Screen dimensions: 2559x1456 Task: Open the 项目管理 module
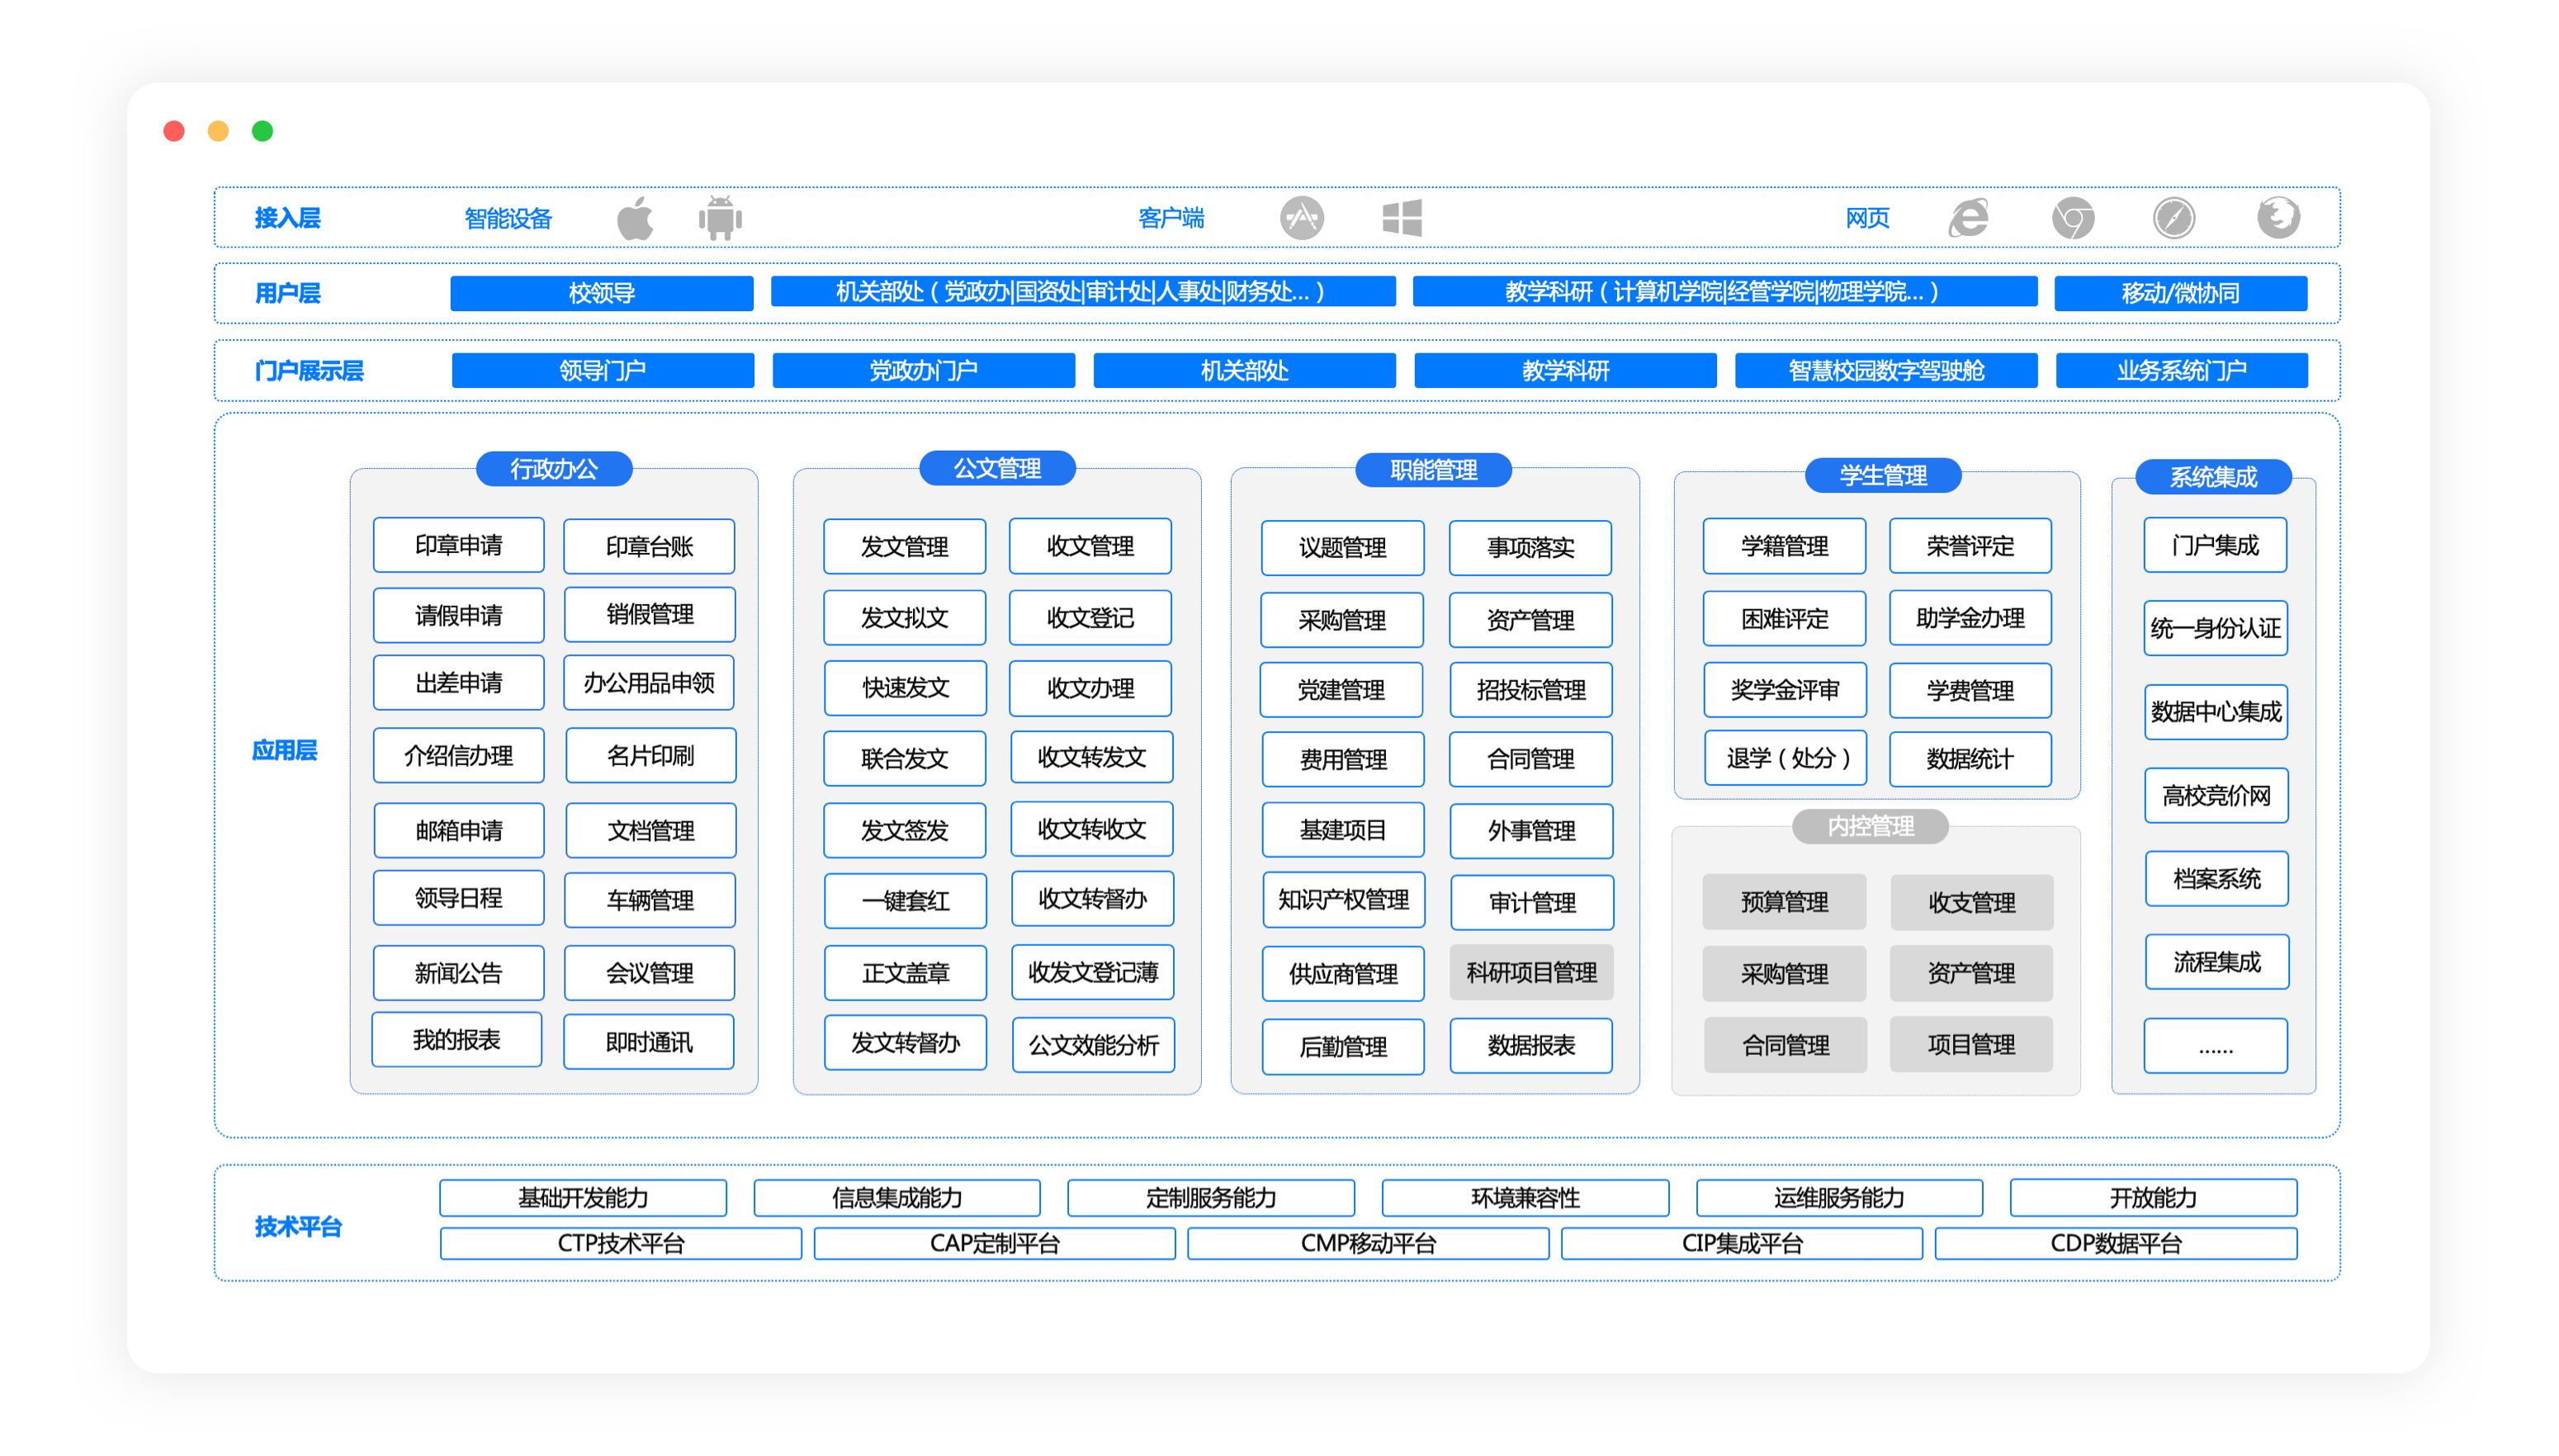tap(1971, 1045)
